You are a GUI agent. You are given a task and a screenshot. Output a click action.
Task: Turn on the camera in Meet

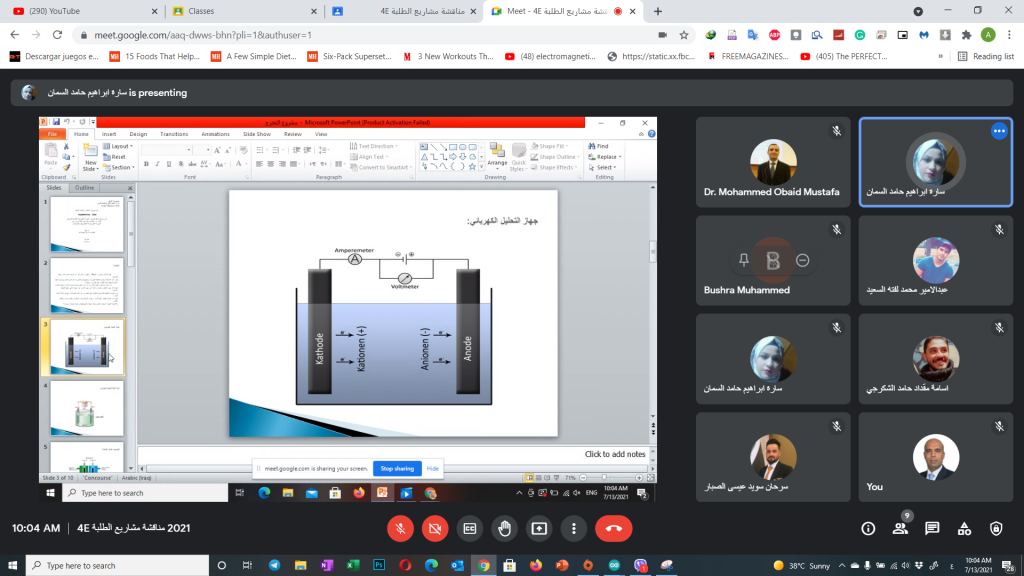coord(435,528)
